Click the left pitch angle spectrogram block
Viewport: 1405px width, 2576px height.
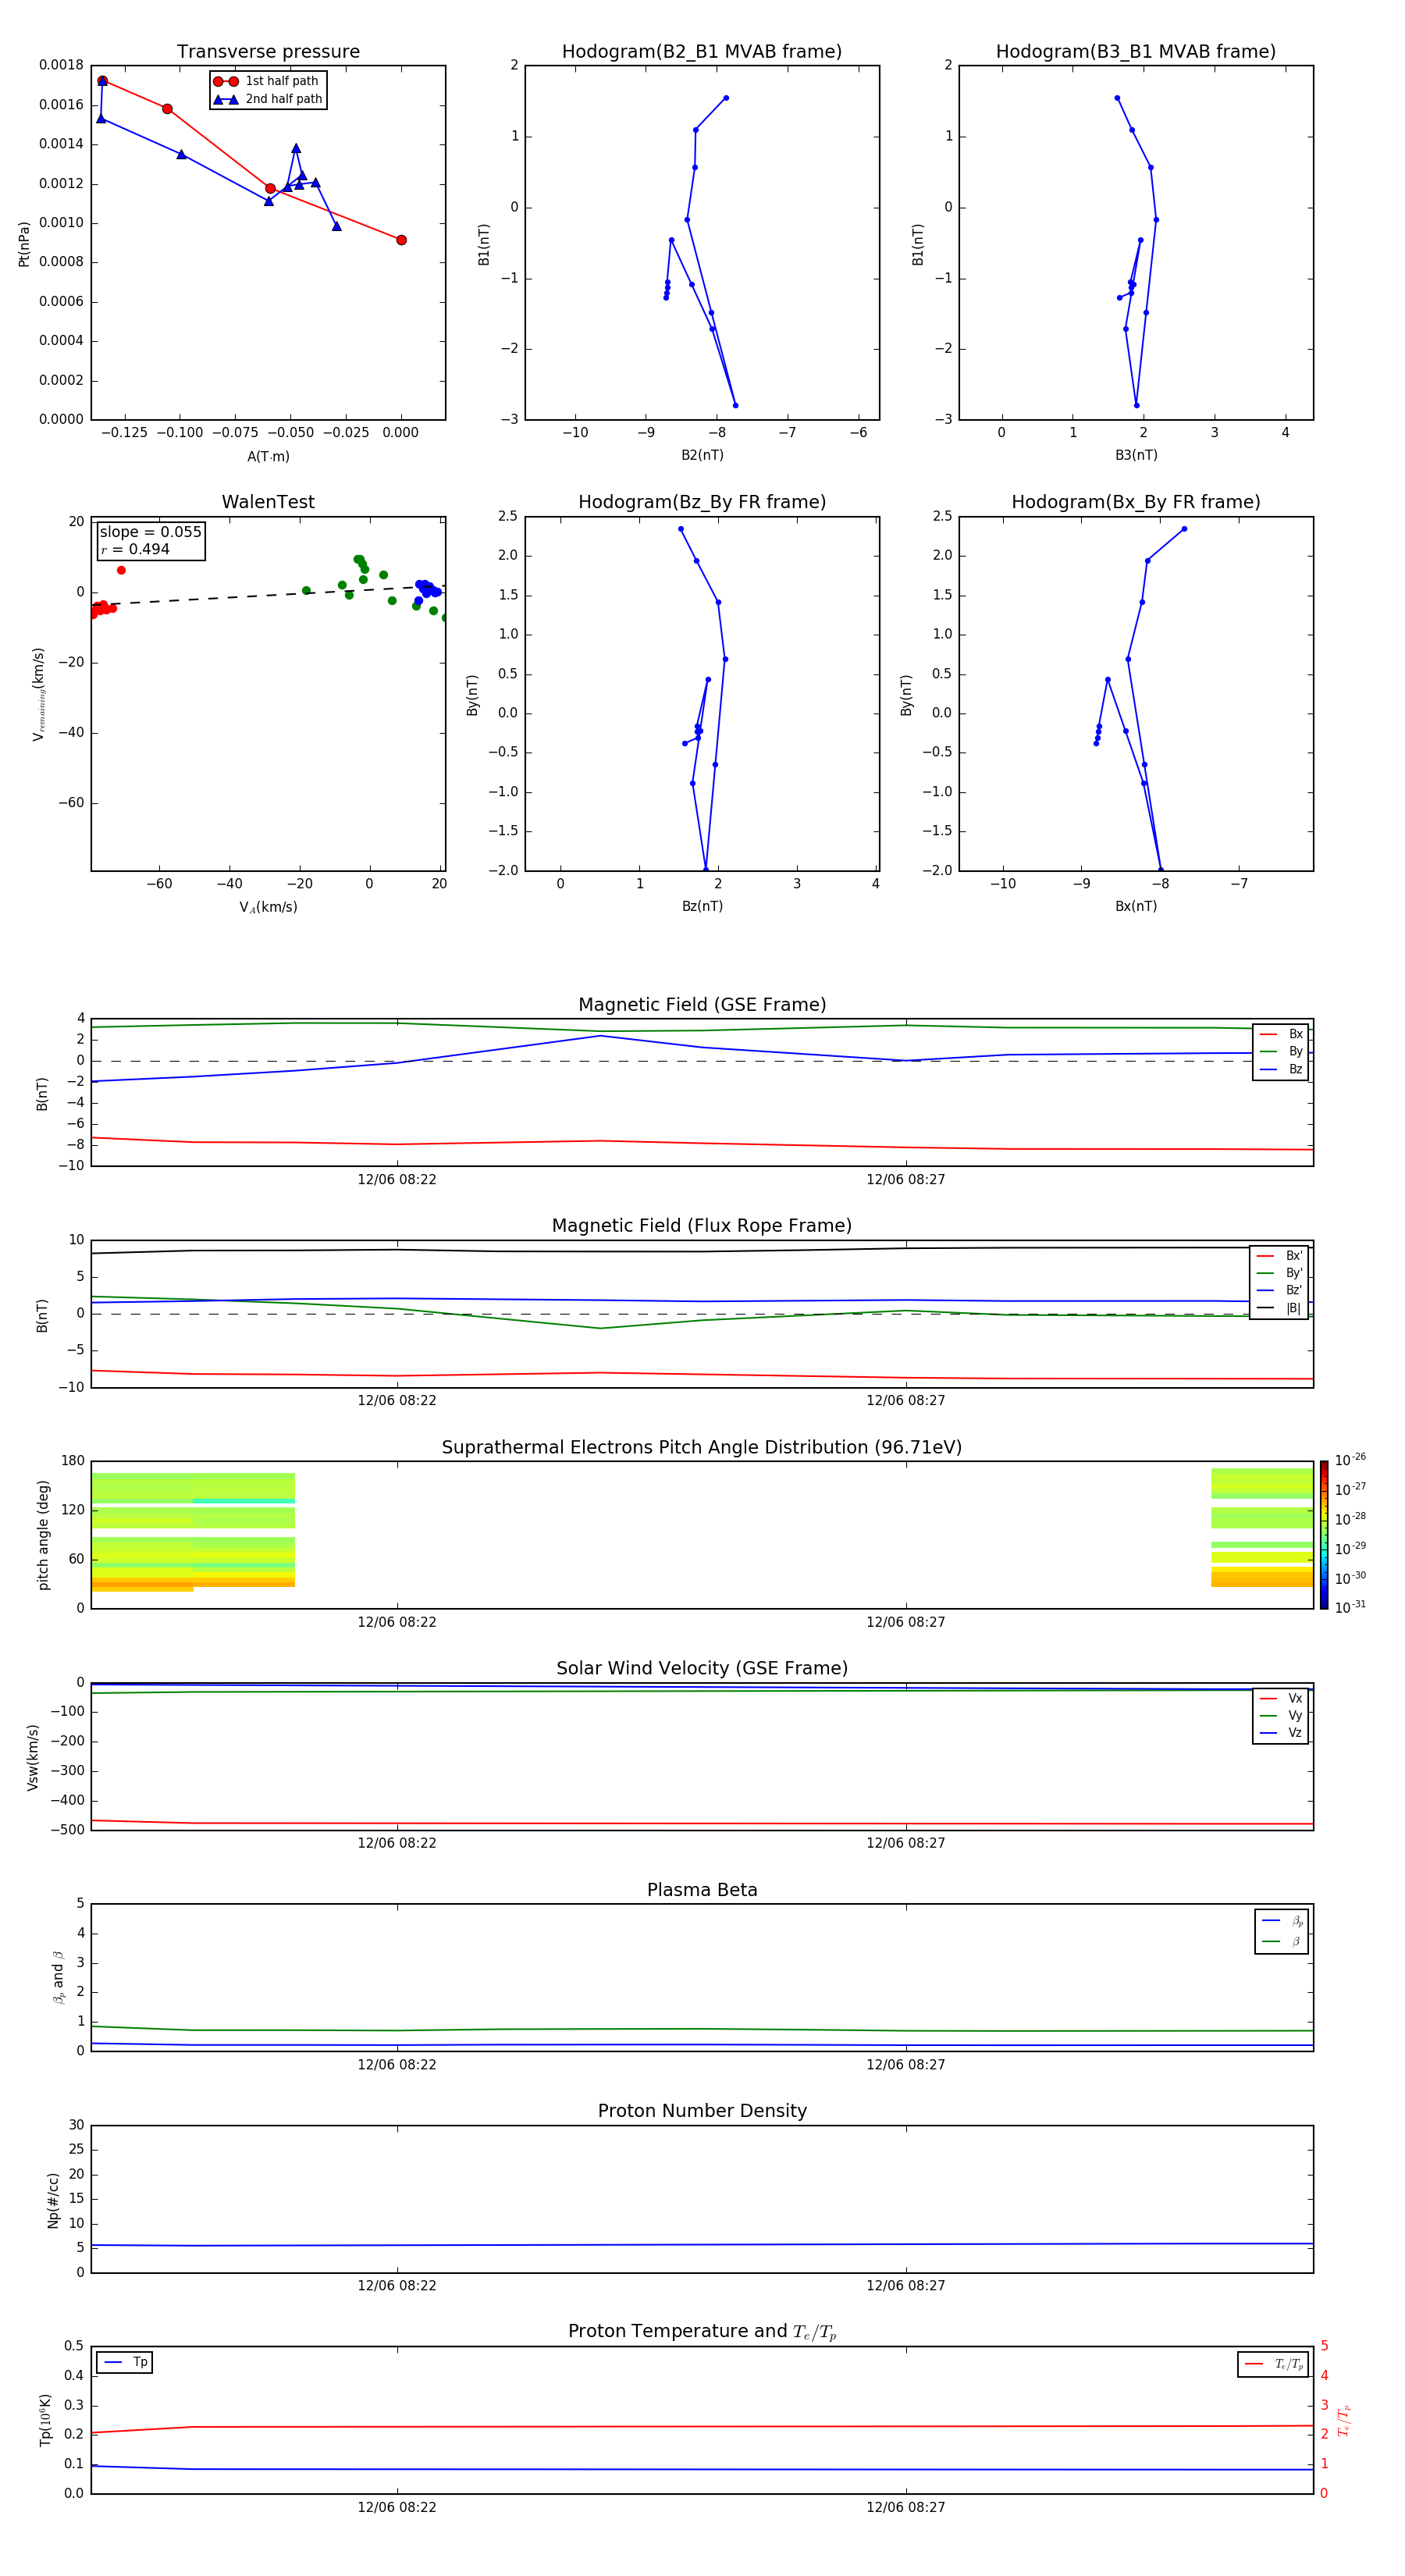(193, 1531)
